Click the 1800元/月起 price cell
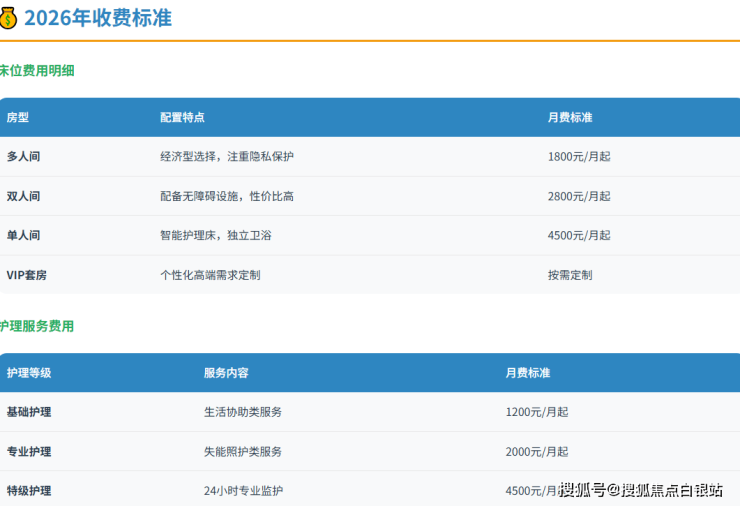The image size is (740, 506). pyautogui.click(x=579, y=157)
